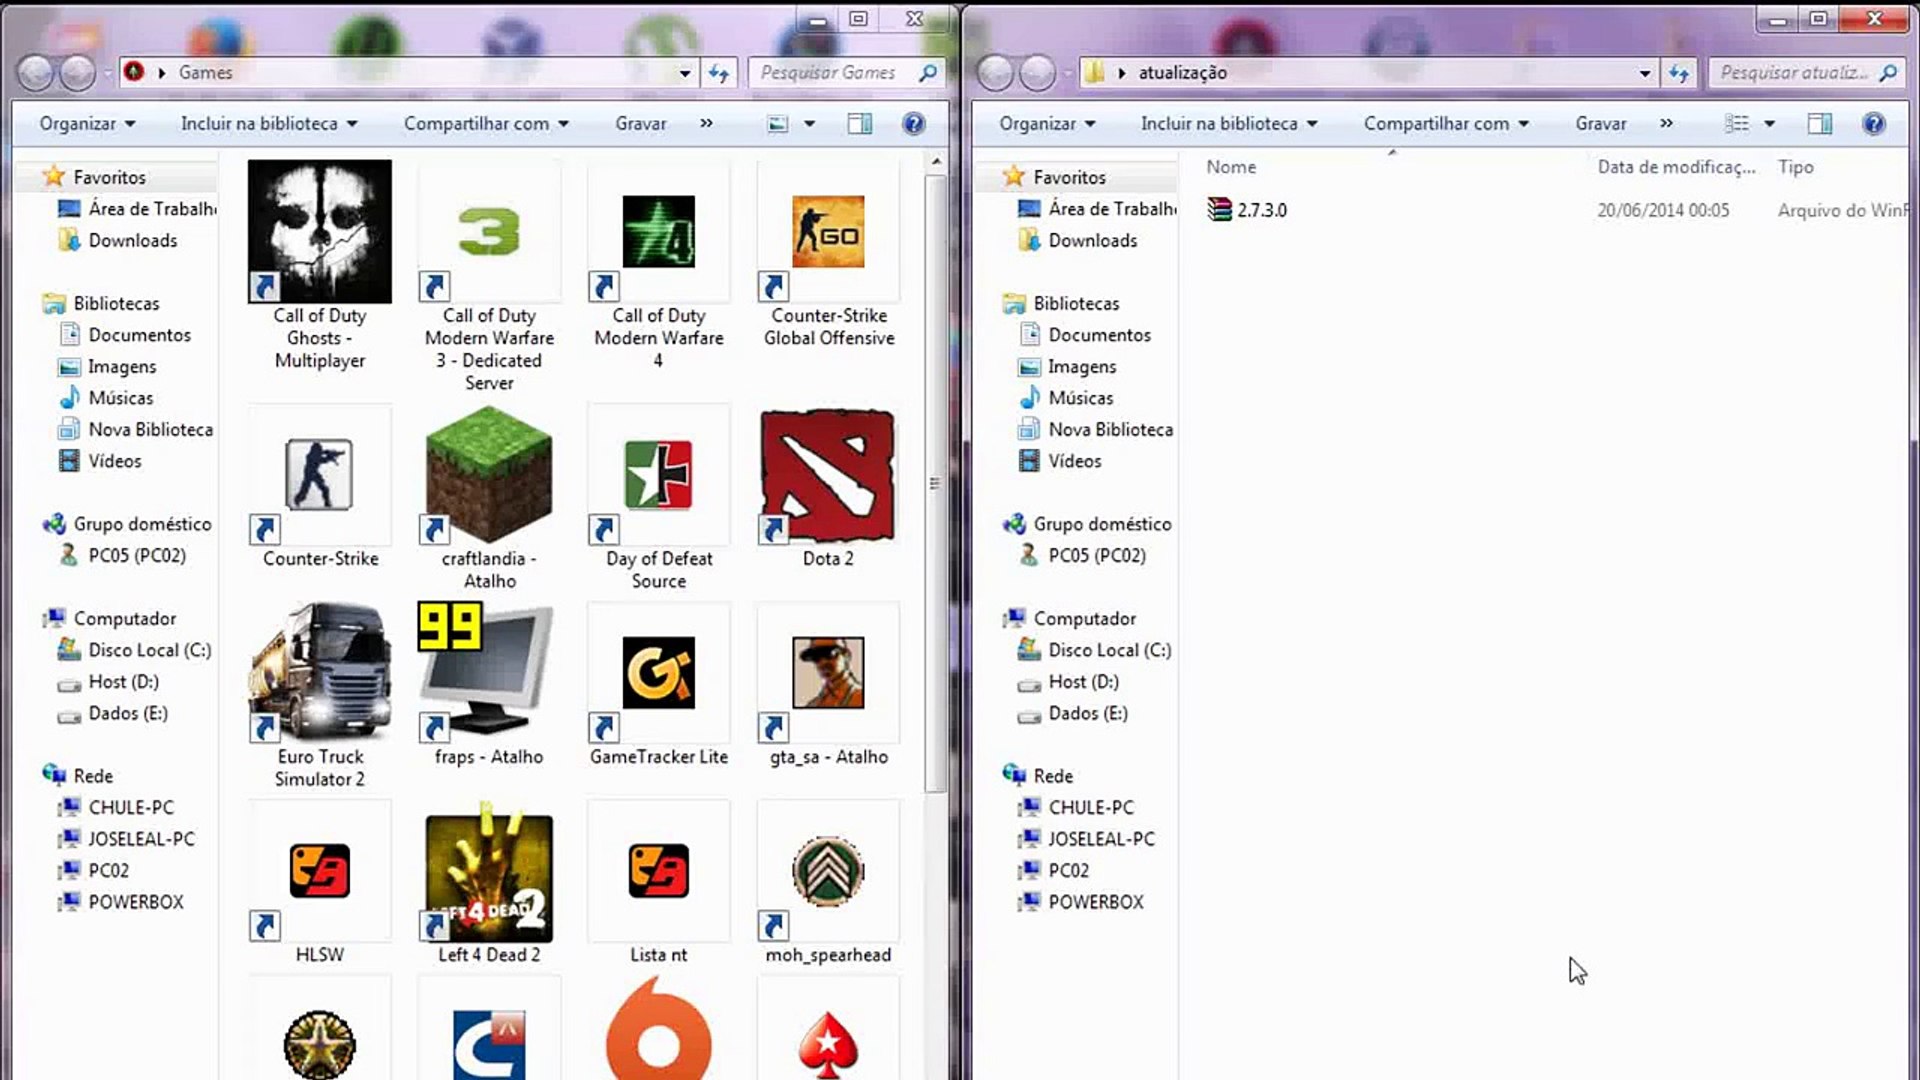The width and height of the screenshot is (1920, 1080).
Task: Expand view options dropdown in Games window
Action: 810,123
